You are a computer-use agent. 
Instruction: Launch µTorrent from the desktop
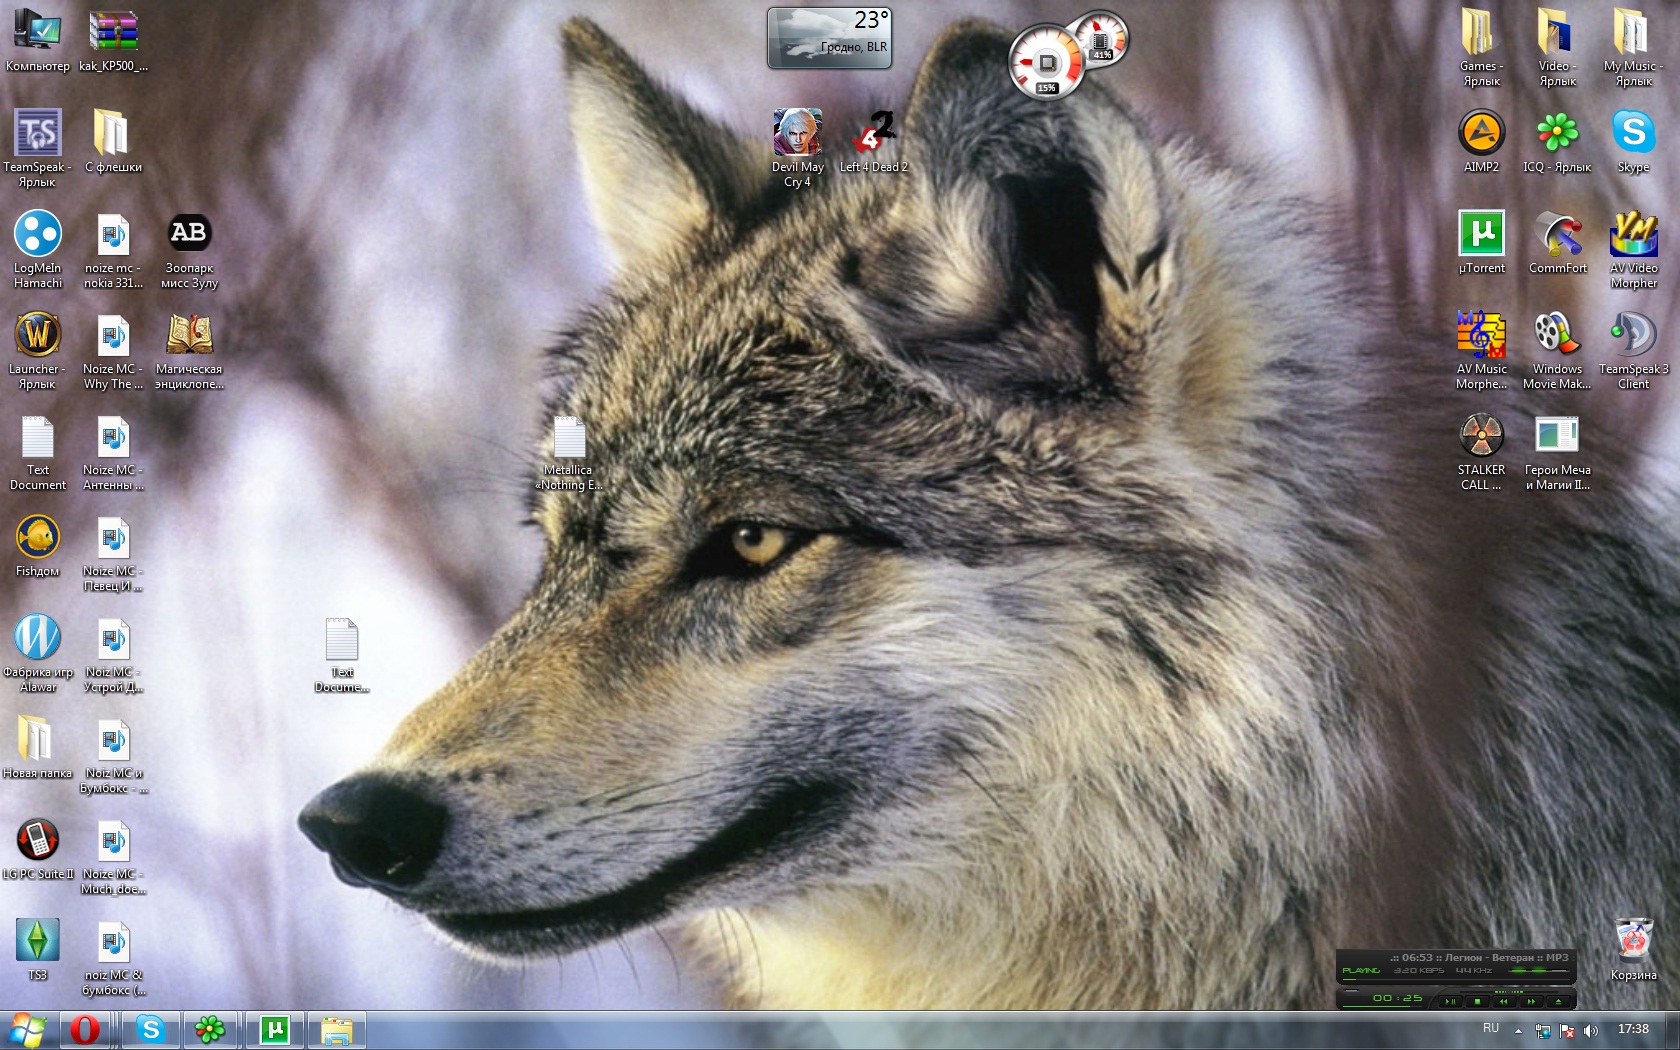(x=1481, y=234)
